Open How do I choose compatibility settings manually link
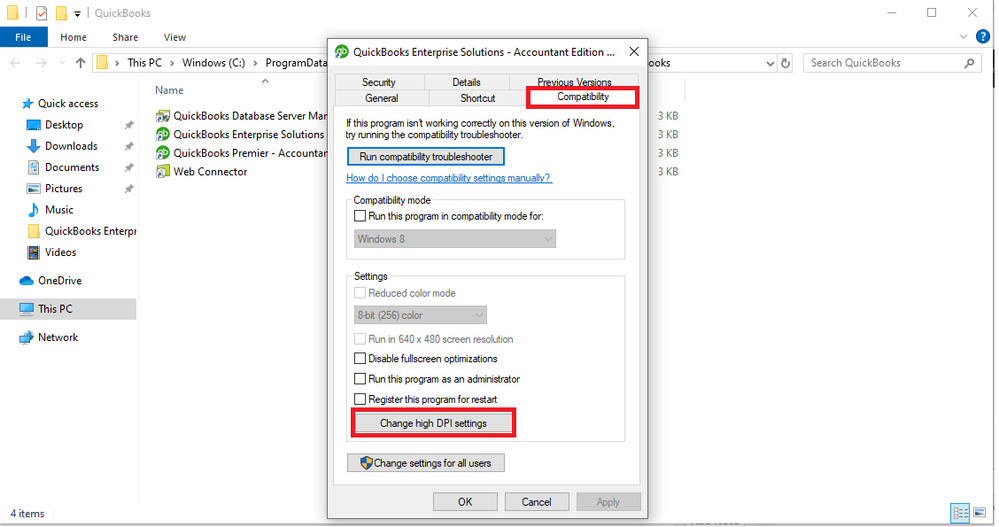 [449, 178]
